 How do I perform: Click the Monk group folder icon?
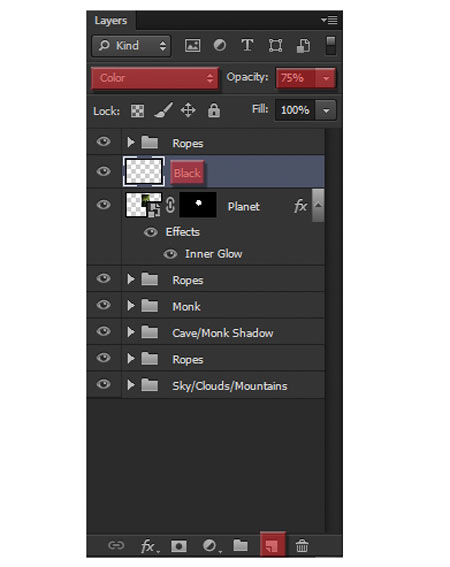pos(149,306)
